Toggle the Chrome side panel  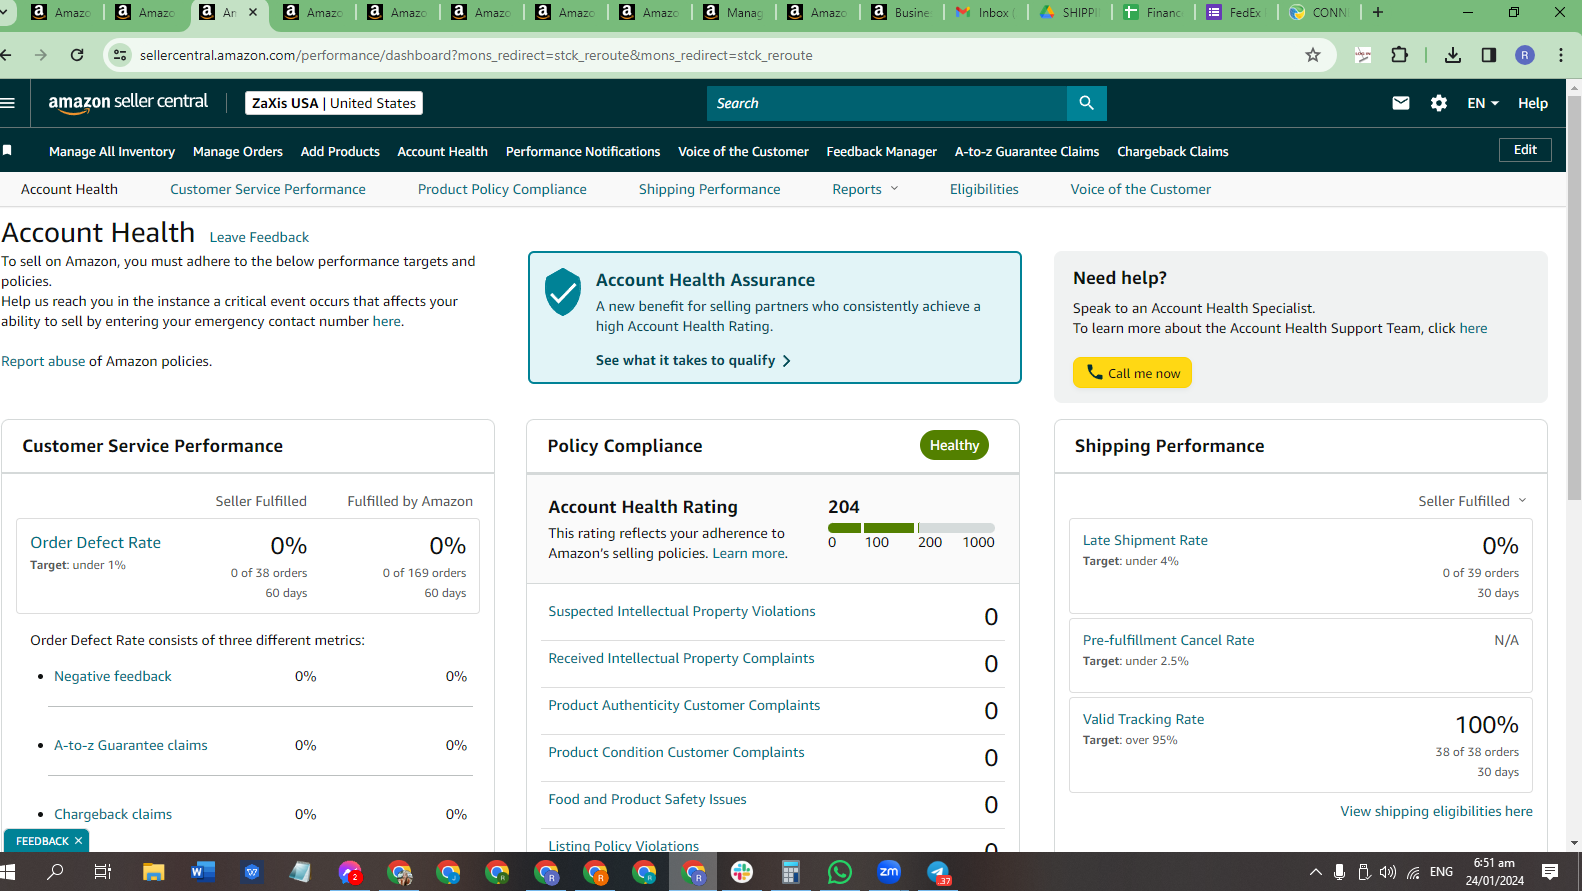(x=1489, y=55)
